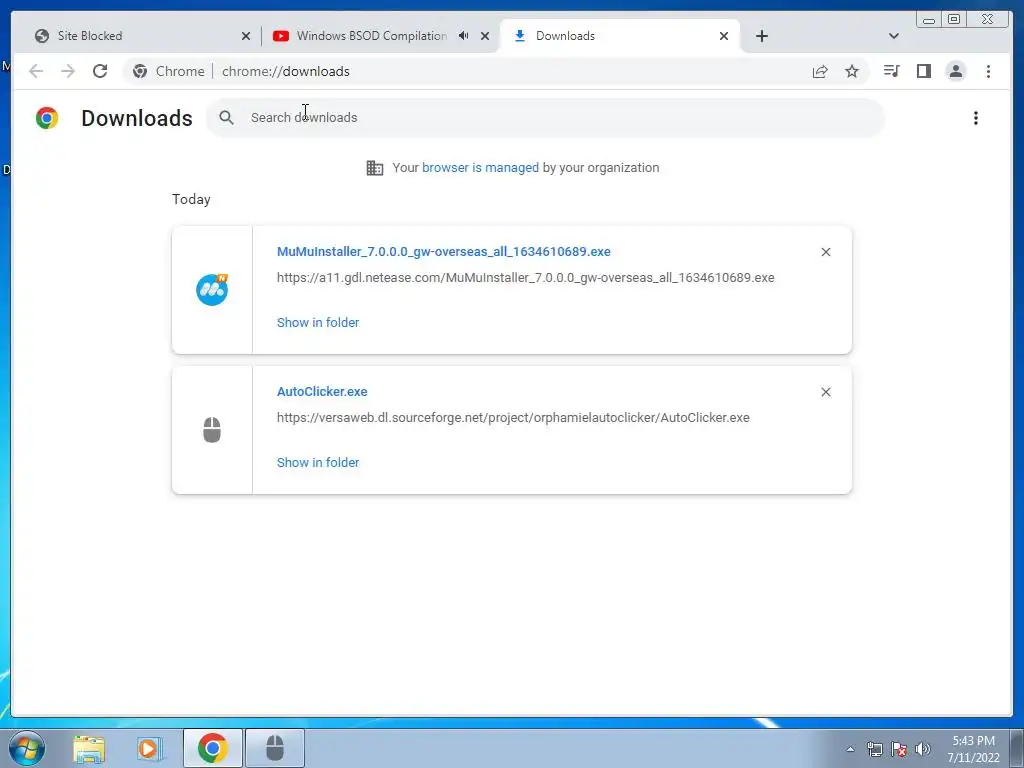Bookmark this tab with the star icon

852,71
